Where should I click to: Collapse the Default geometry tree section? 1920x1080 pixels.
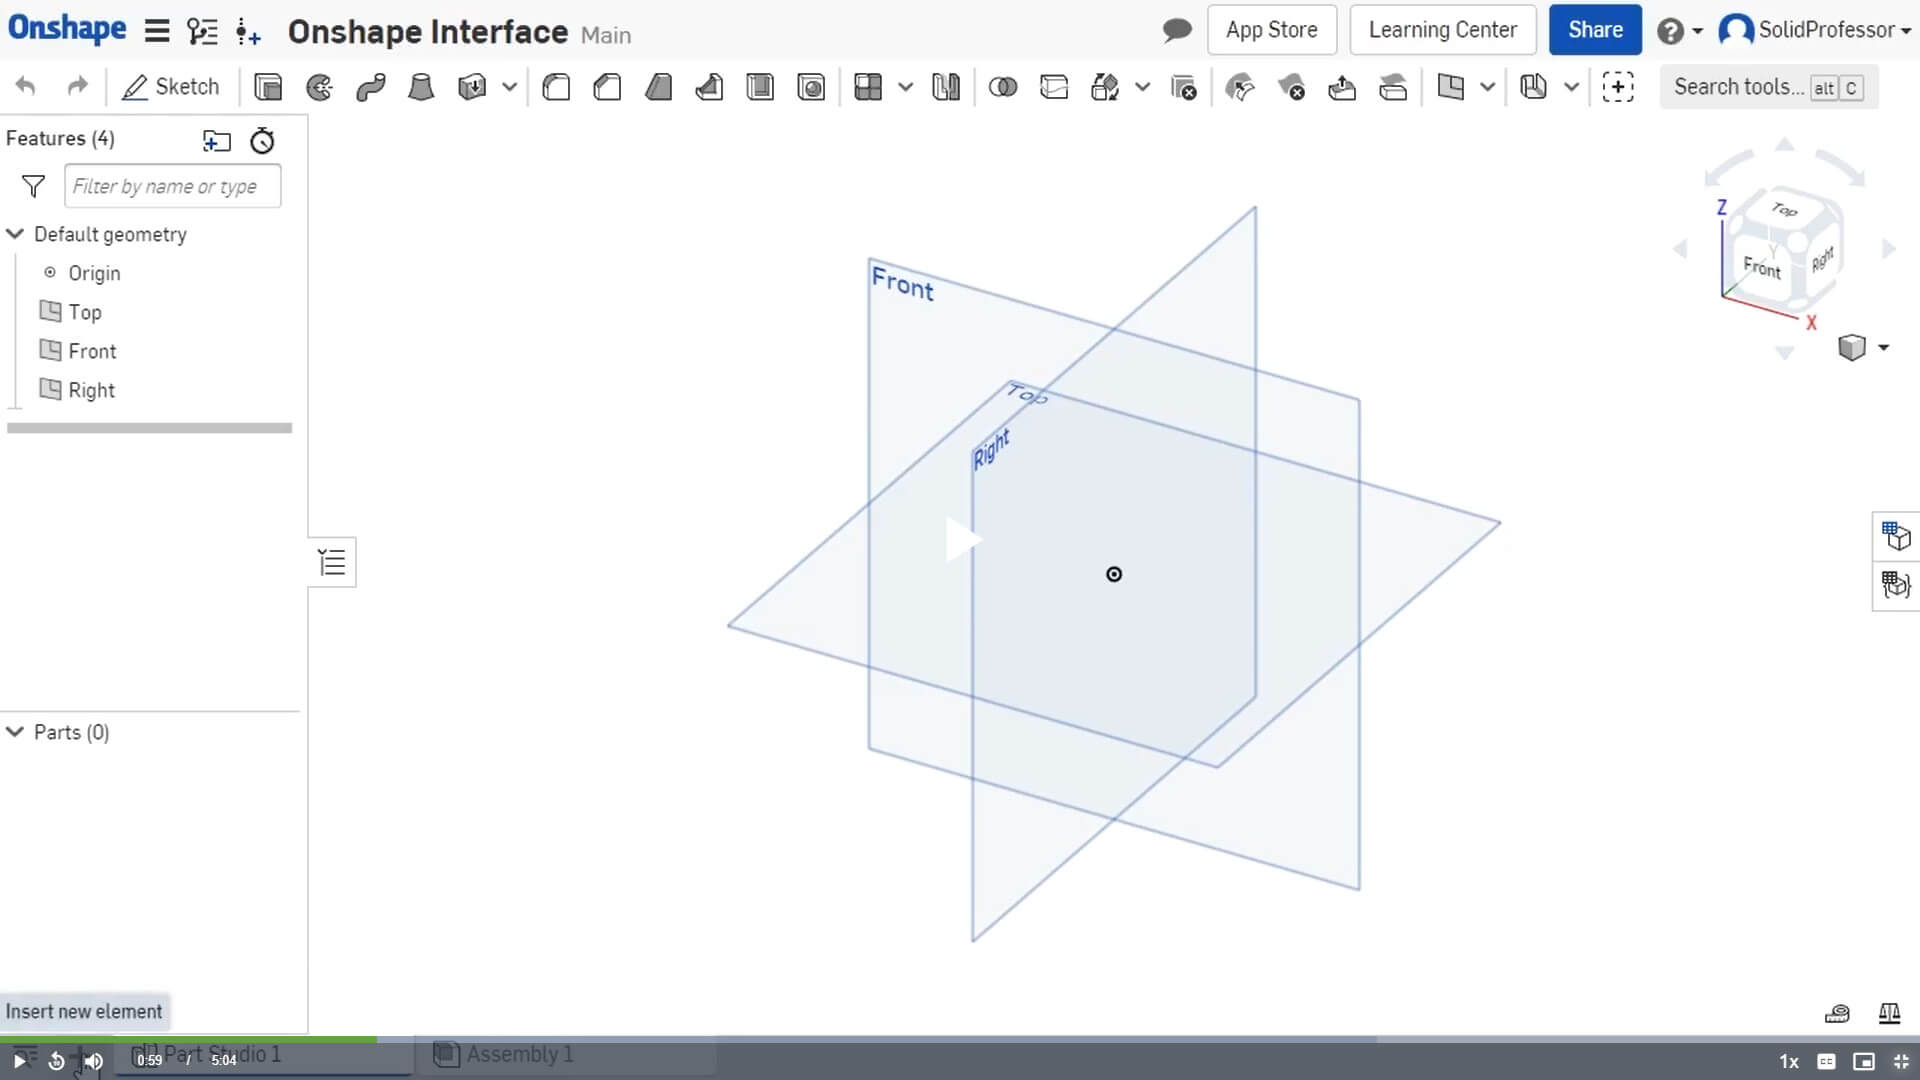14,234
